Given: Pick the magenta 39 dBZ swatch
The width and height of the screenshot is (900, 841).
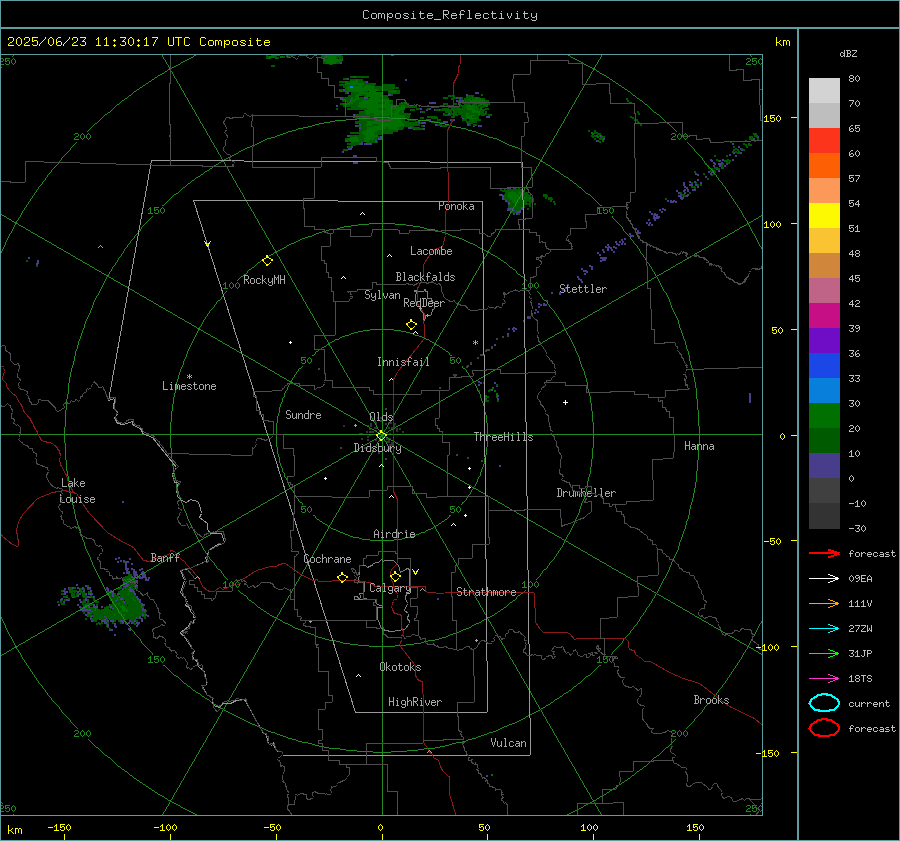Looking at the screenshot, I should pyautogui.click(x=824, y=316).
